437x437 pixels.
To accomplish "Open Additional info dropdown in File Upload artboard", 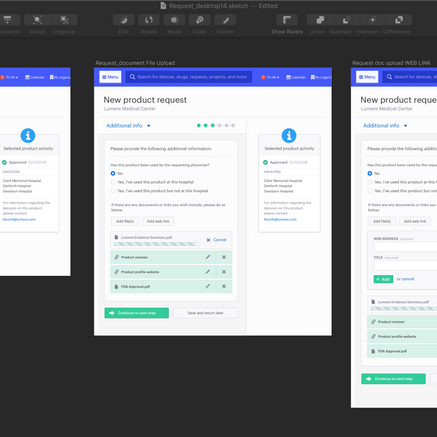I will tap(128, 126).
